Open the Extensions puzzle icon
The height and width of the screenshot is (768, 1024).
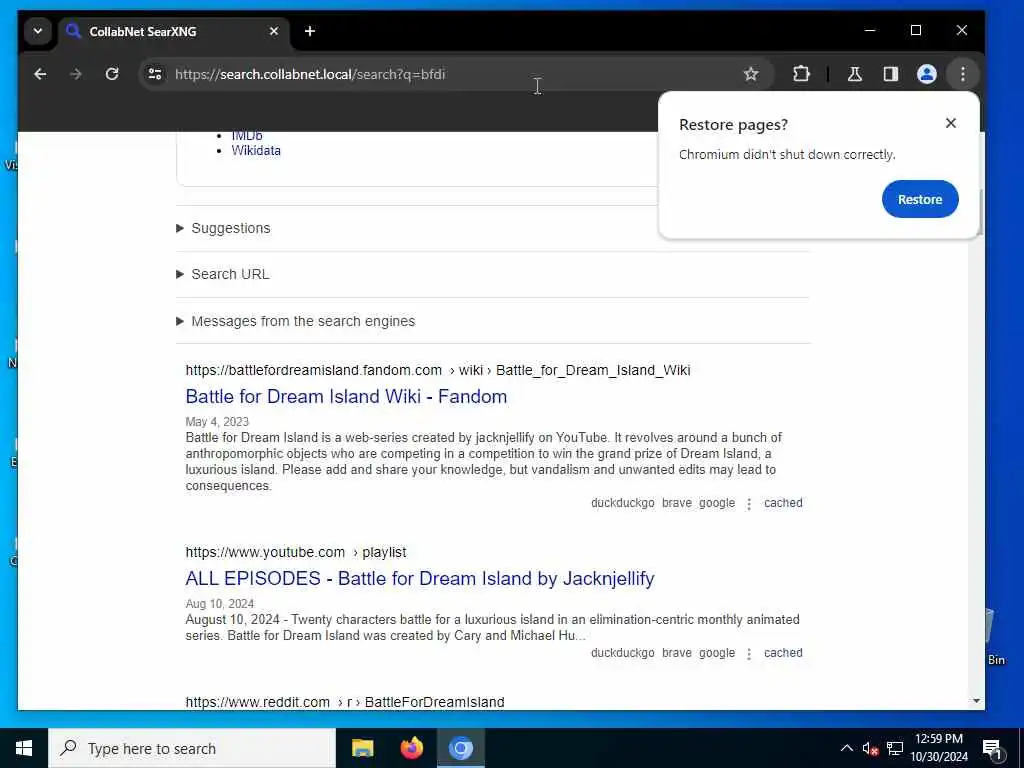click(801, 74)
